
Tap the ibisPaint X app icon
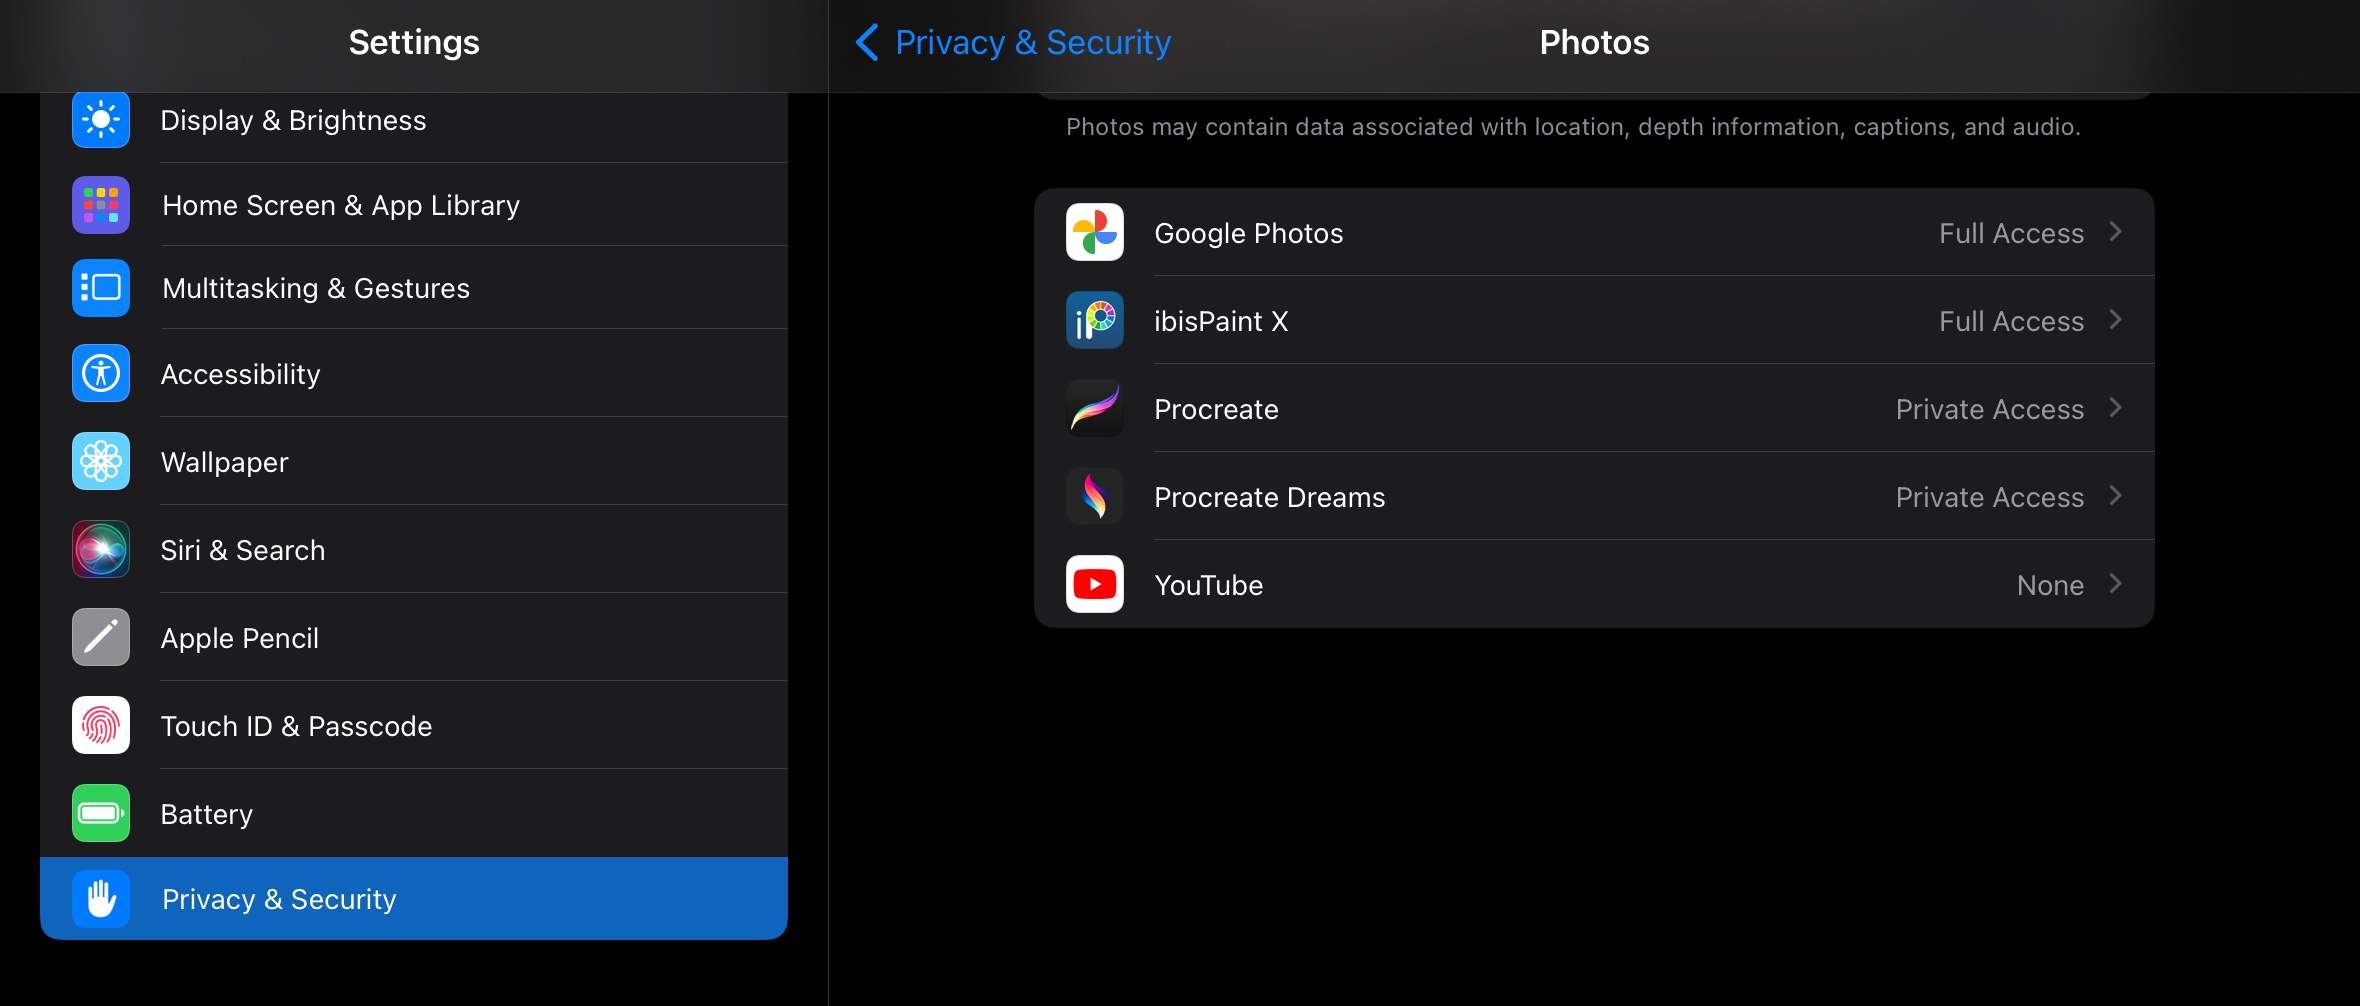(1095, 320)
